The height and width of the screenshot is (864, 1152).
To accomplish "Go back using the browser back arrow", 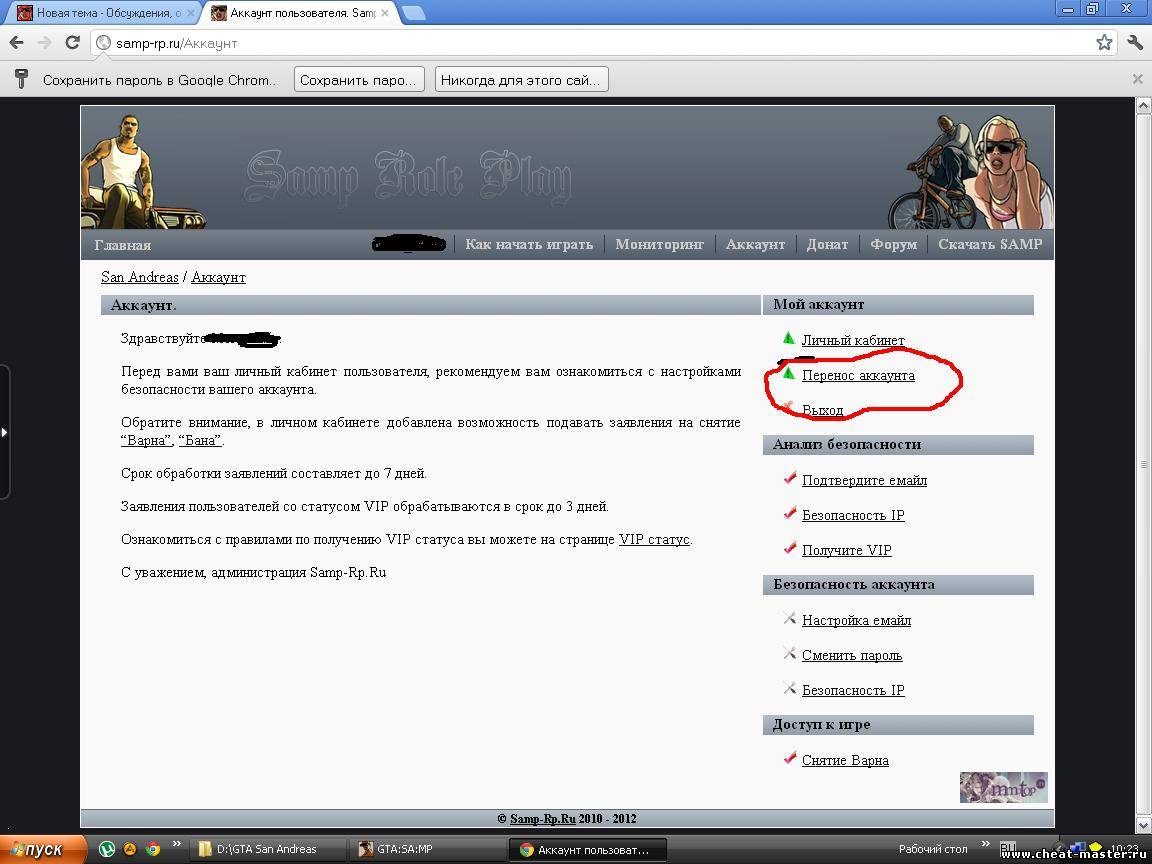I will [x=16, y=43].
